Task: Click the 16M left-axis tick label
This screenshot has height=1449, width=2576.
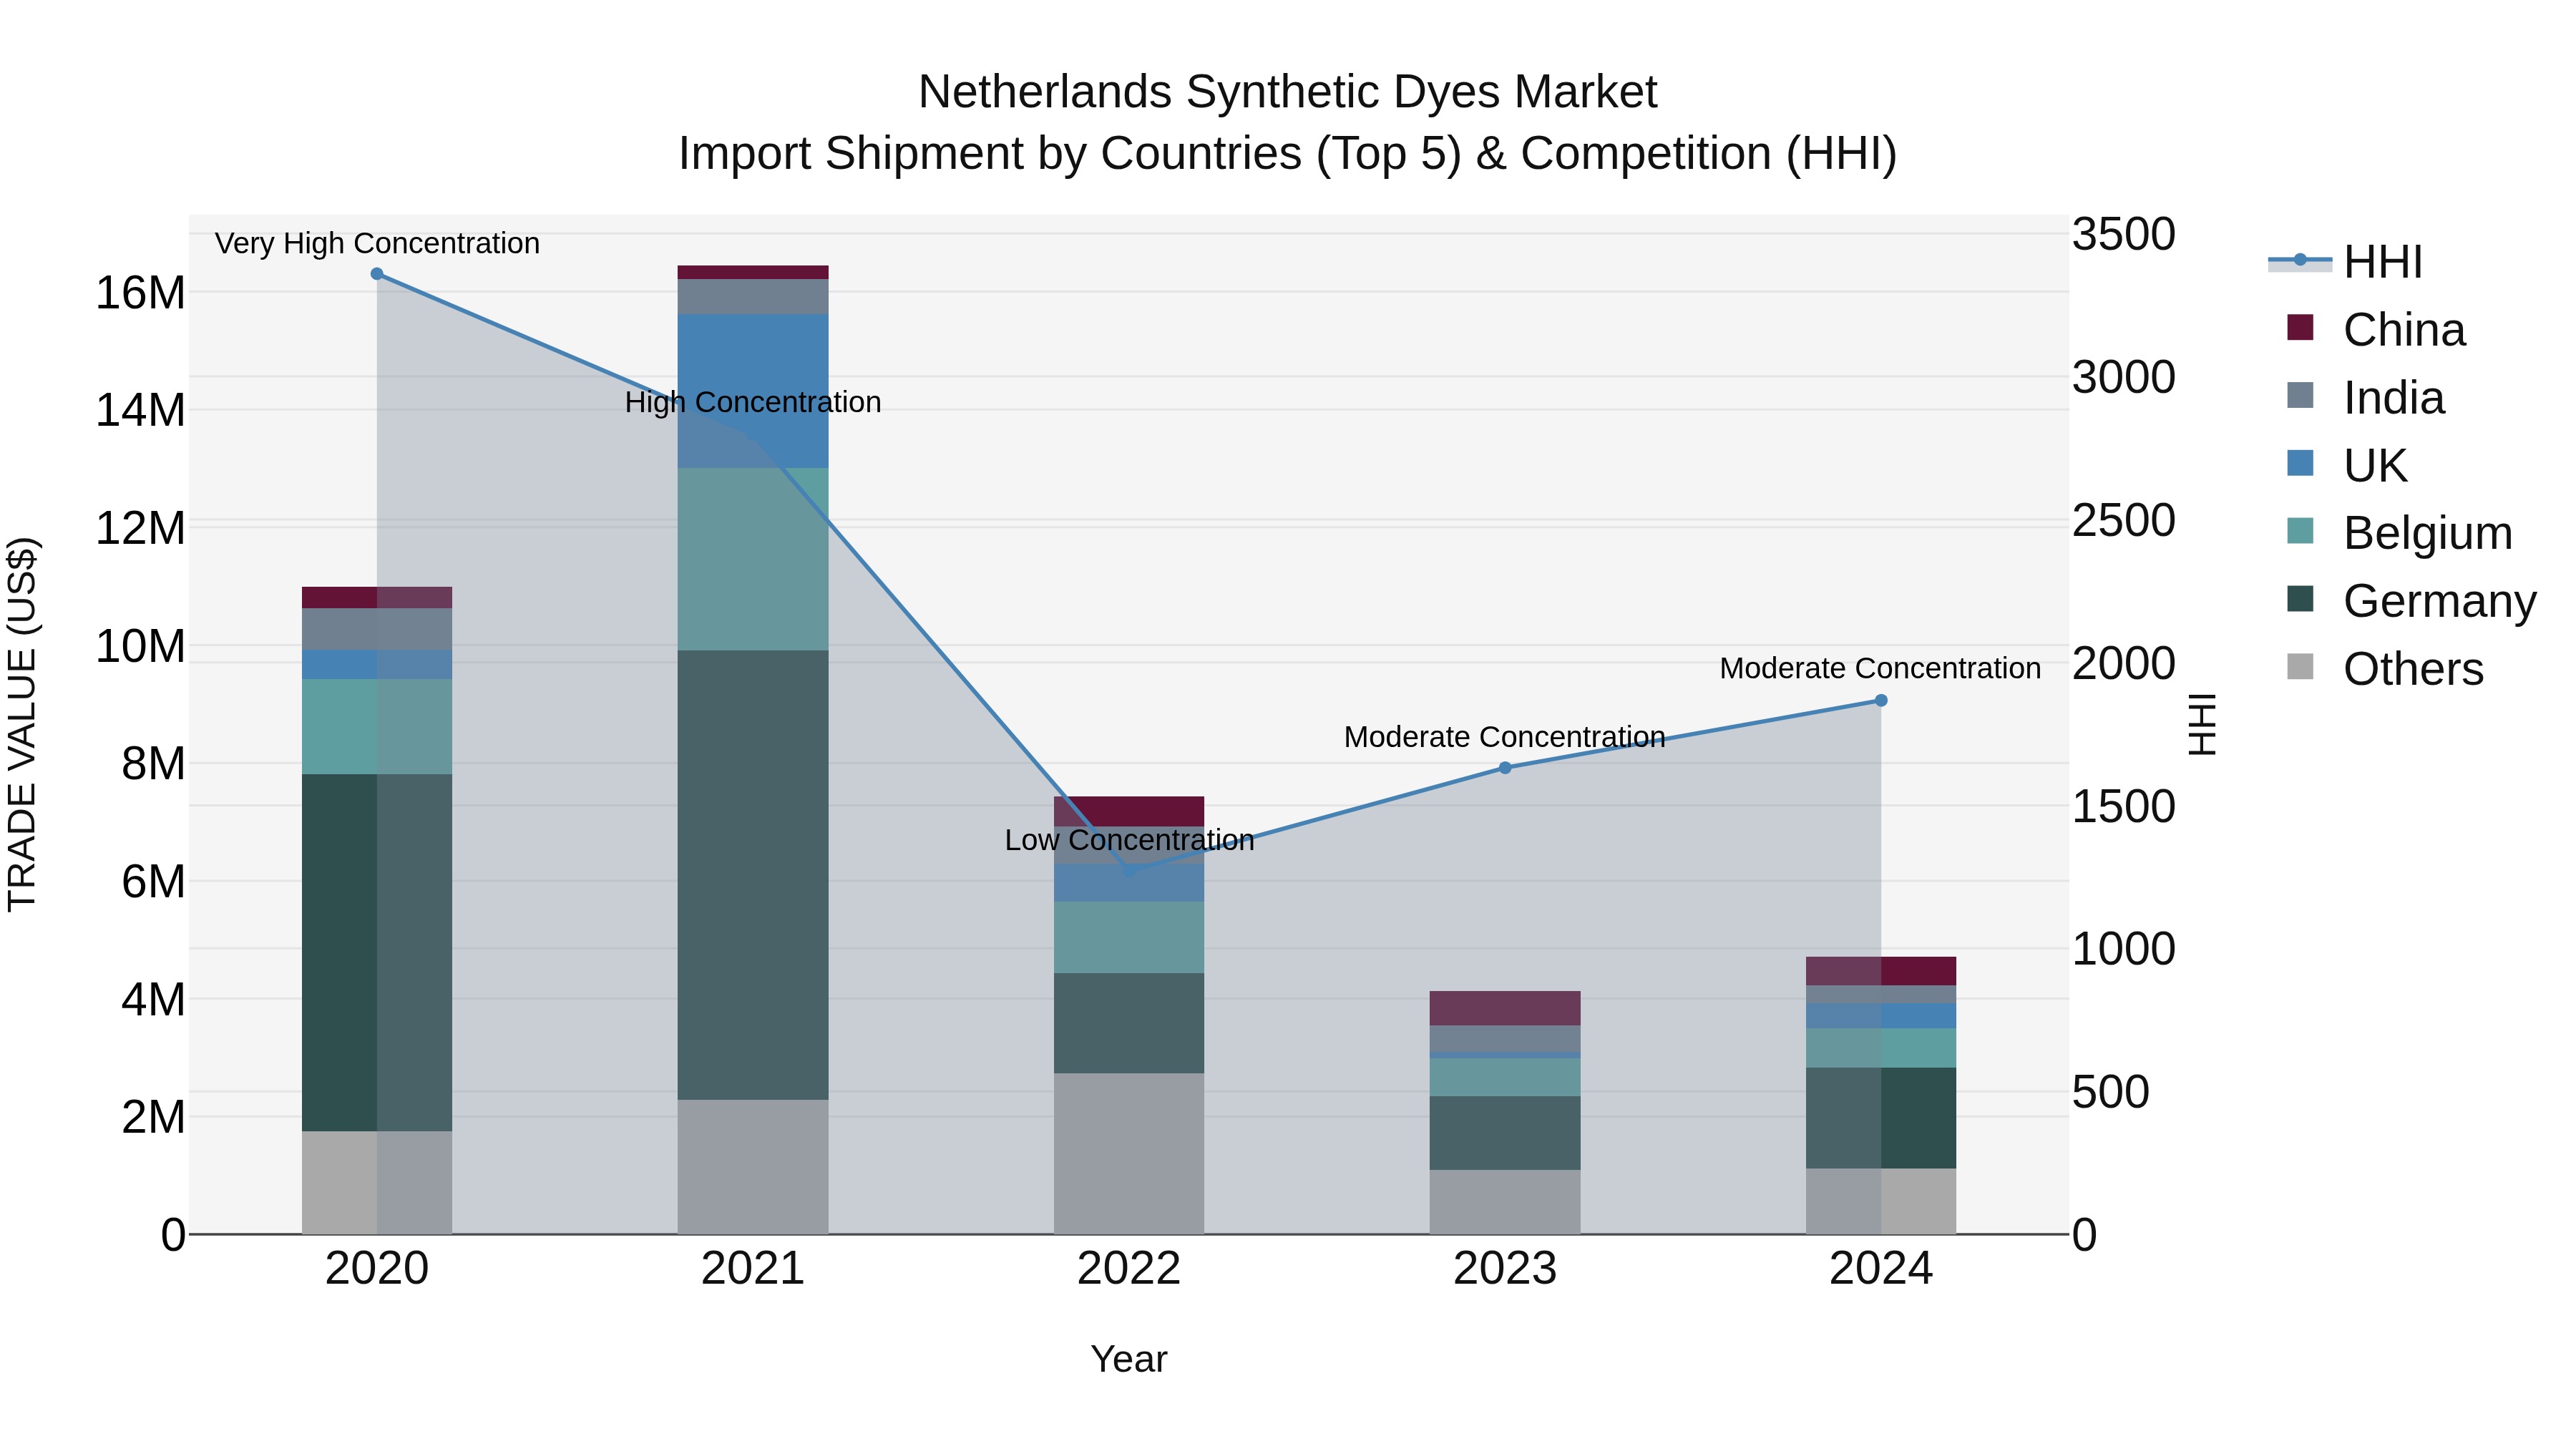Action: coord(140,293)
